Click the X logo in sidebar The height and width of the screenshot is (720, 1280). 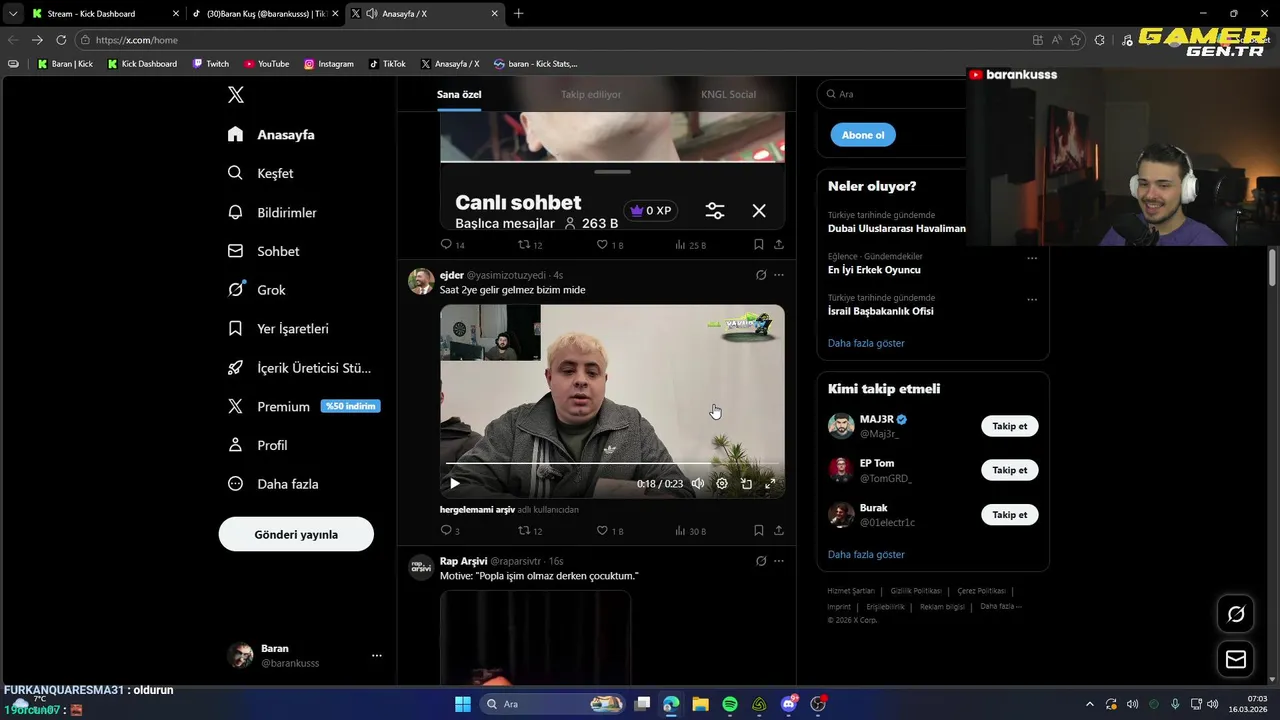[x=236, y=95]
